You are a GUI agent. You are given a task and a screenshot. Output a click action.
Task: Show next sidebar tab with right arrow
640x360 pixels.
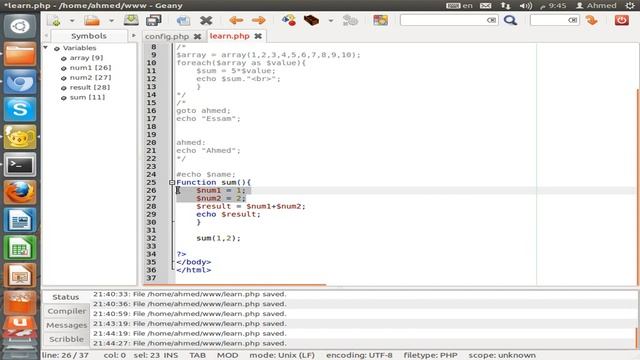pos(133,36)
